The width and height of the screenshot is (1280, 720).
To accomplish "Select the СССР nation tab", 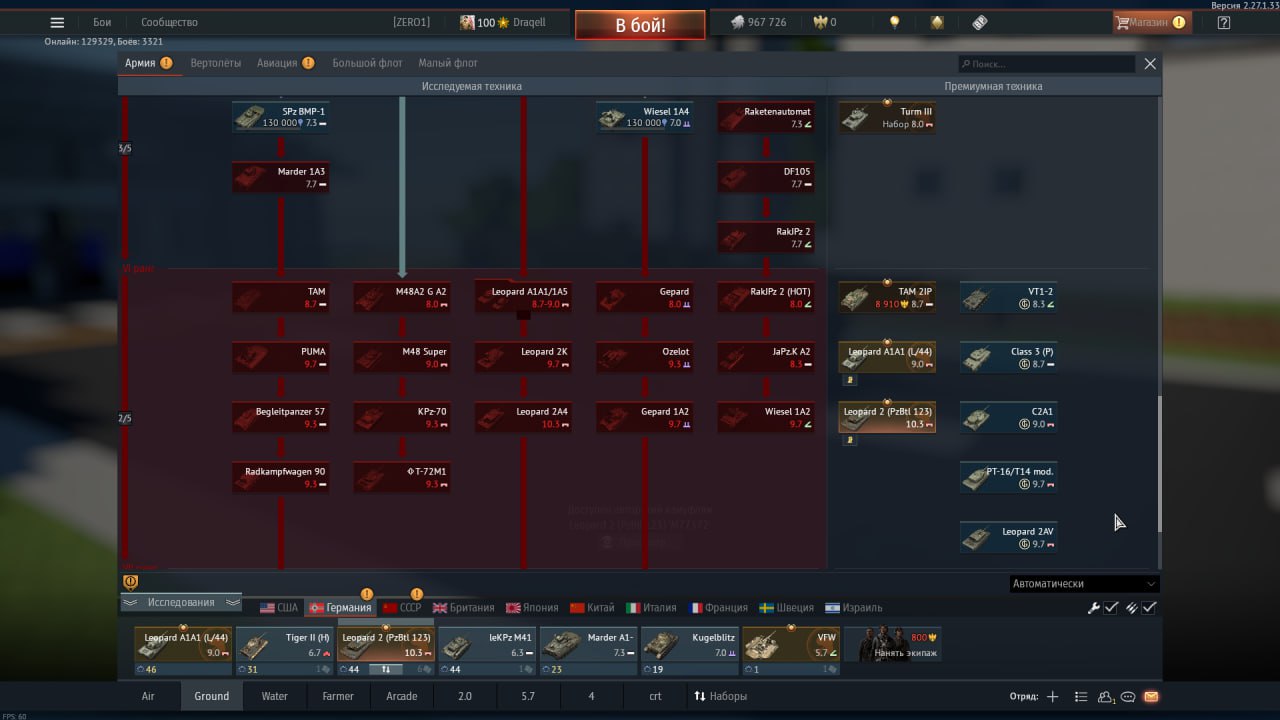I will click(402, 607).
